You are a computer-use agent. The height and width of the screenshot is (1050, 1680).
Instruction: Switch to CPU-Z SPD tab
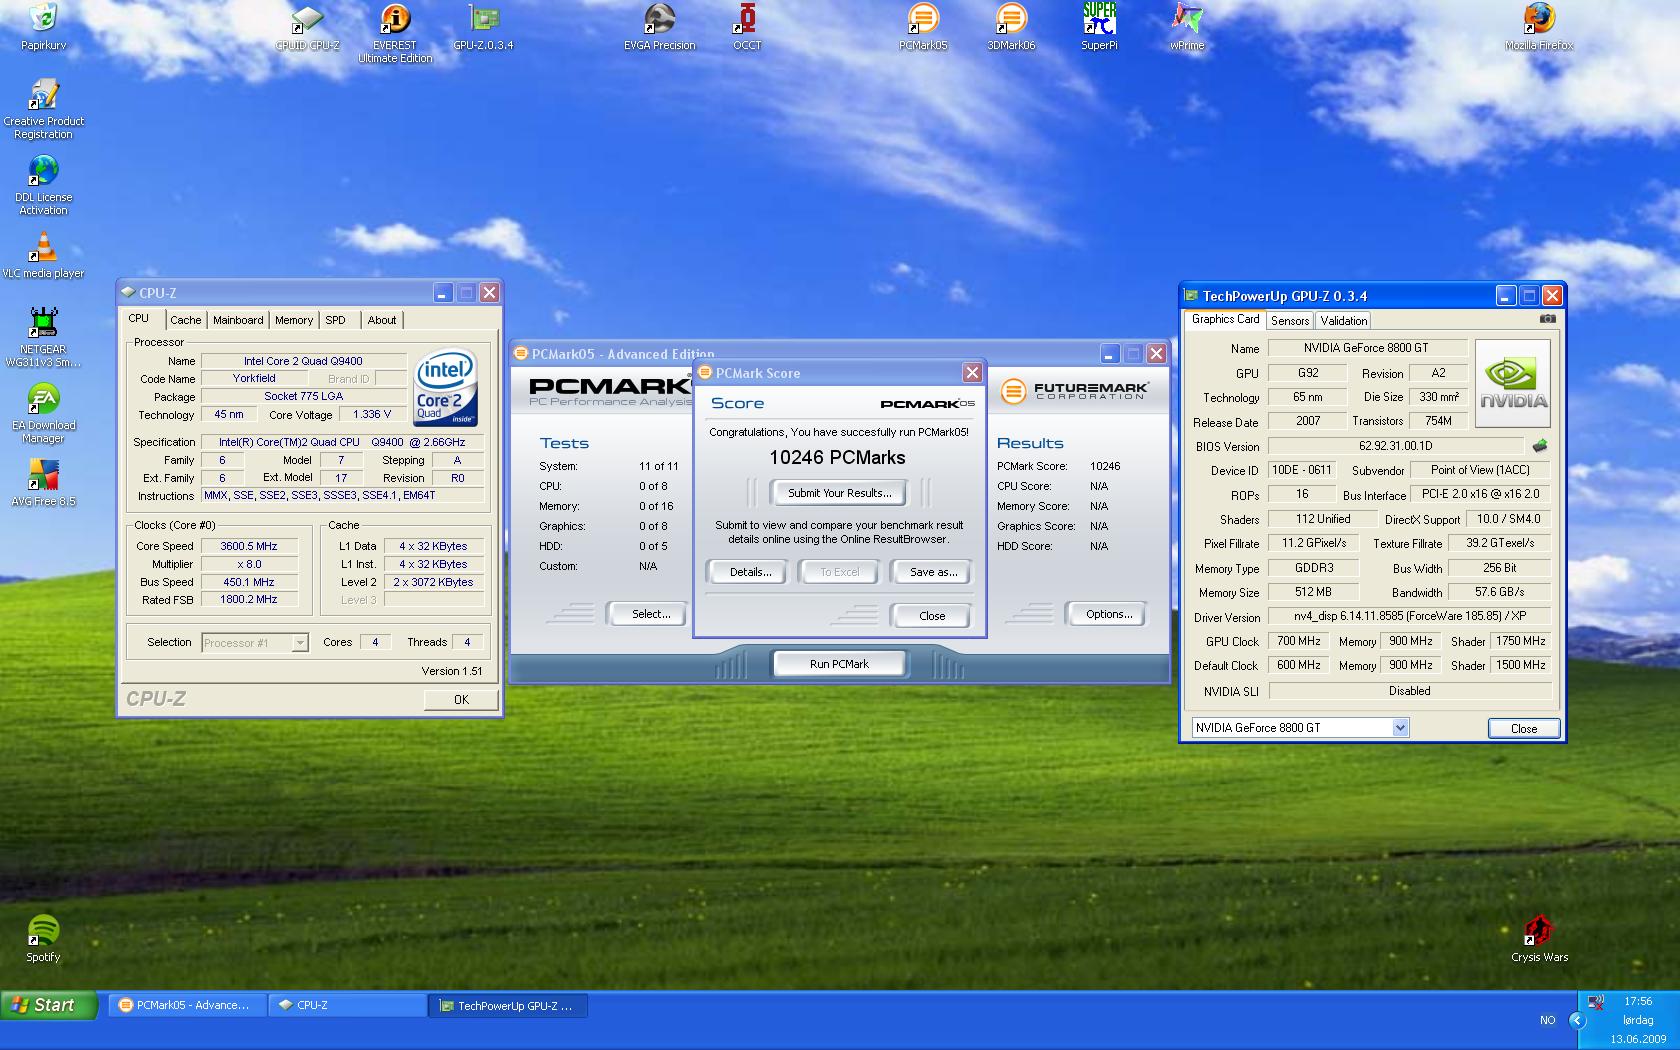pos(335,320)
